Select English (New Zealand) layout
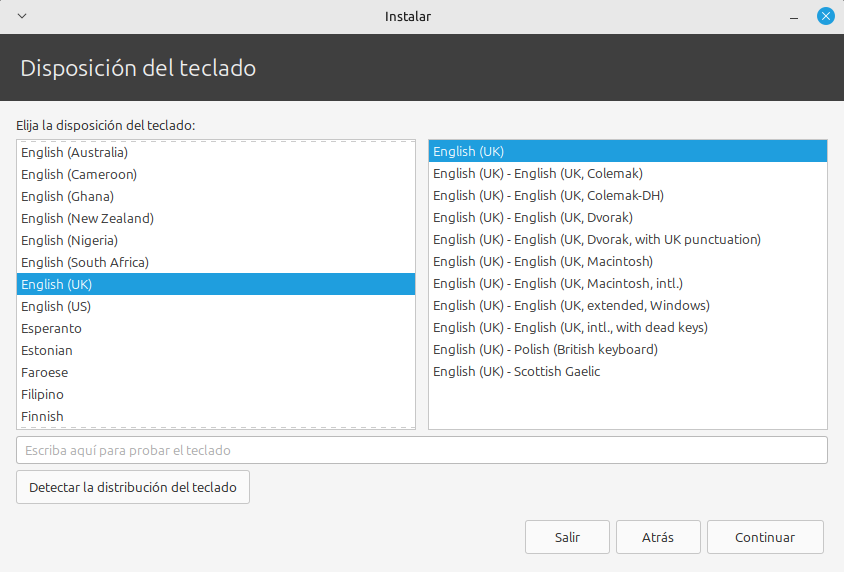Image resolution: width=844 pixels, height=572 pixels. [216, 218]
